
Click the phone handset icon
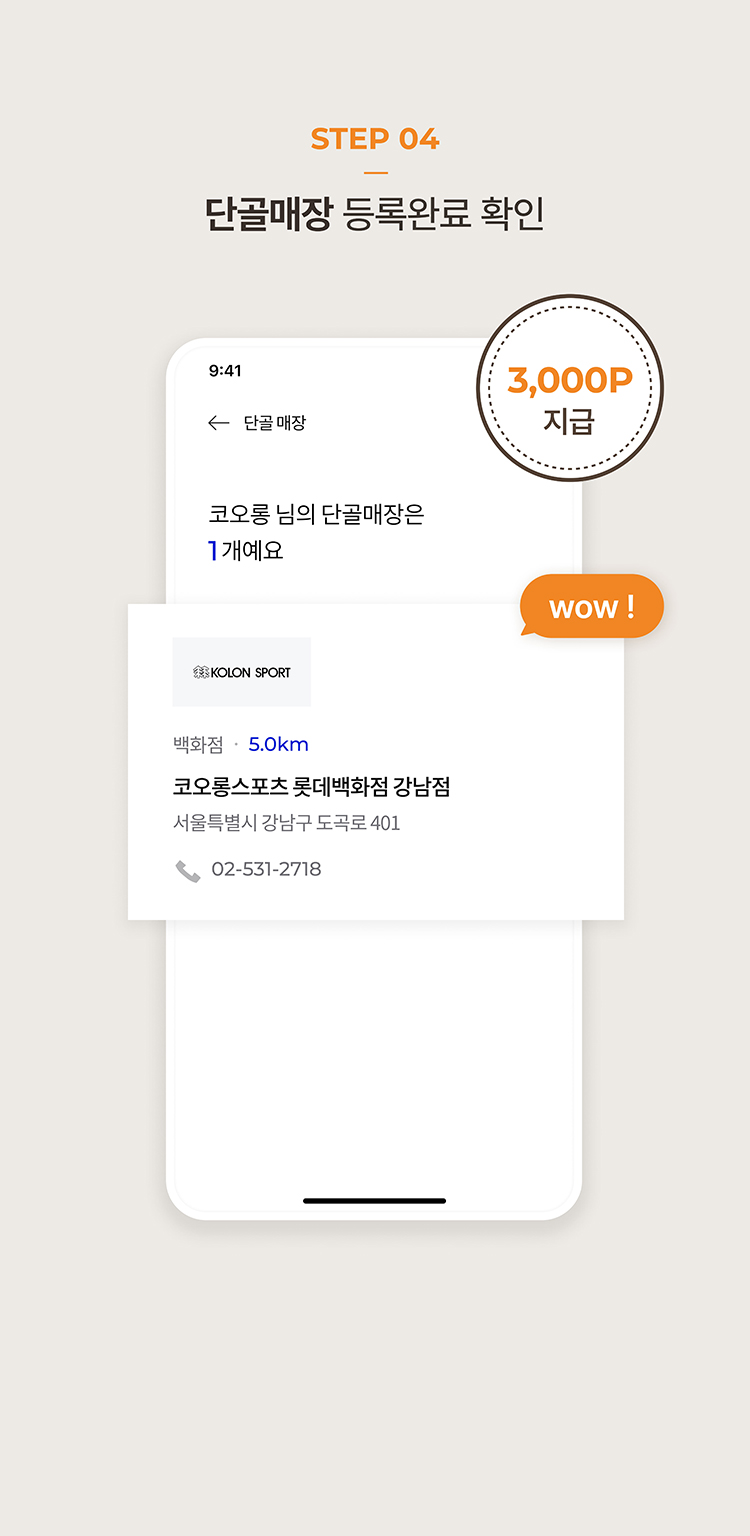click(187, 871)
